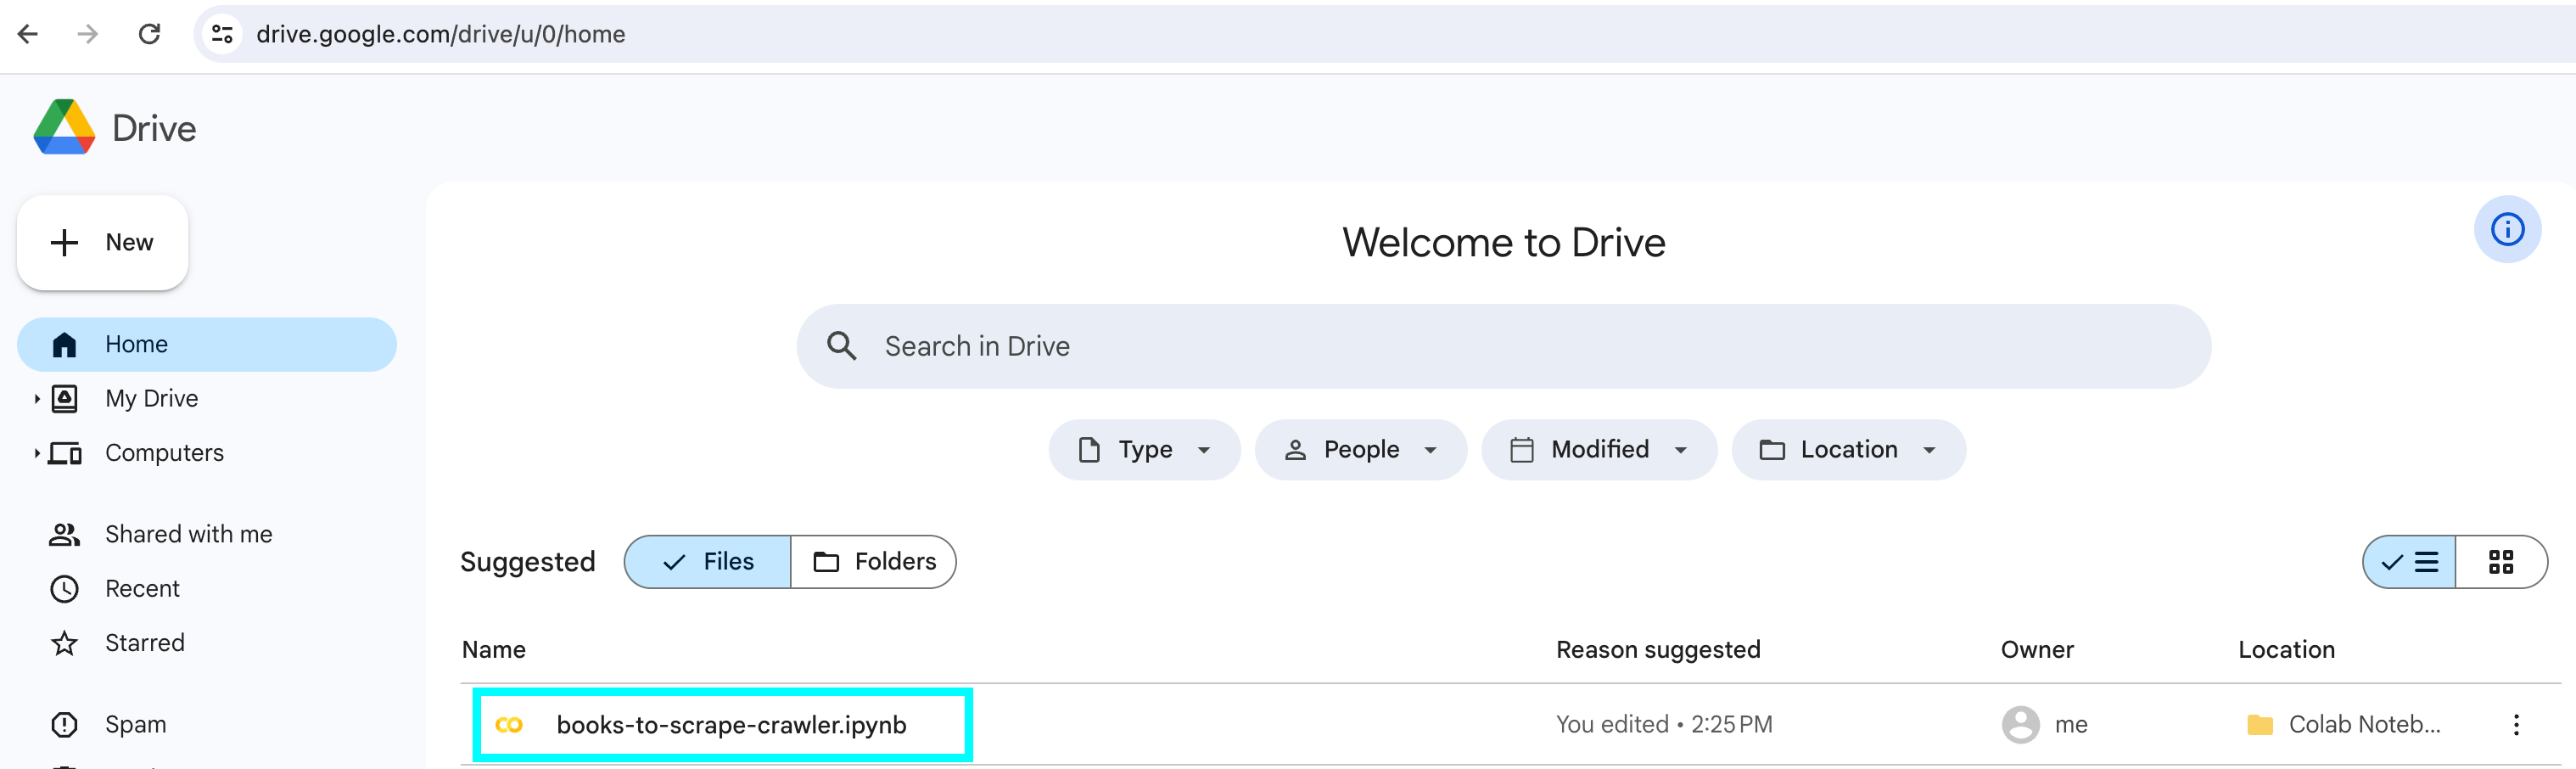Open the Type filter dropdown
This screenshot has height=769, width=2576.
(1144, 450)
